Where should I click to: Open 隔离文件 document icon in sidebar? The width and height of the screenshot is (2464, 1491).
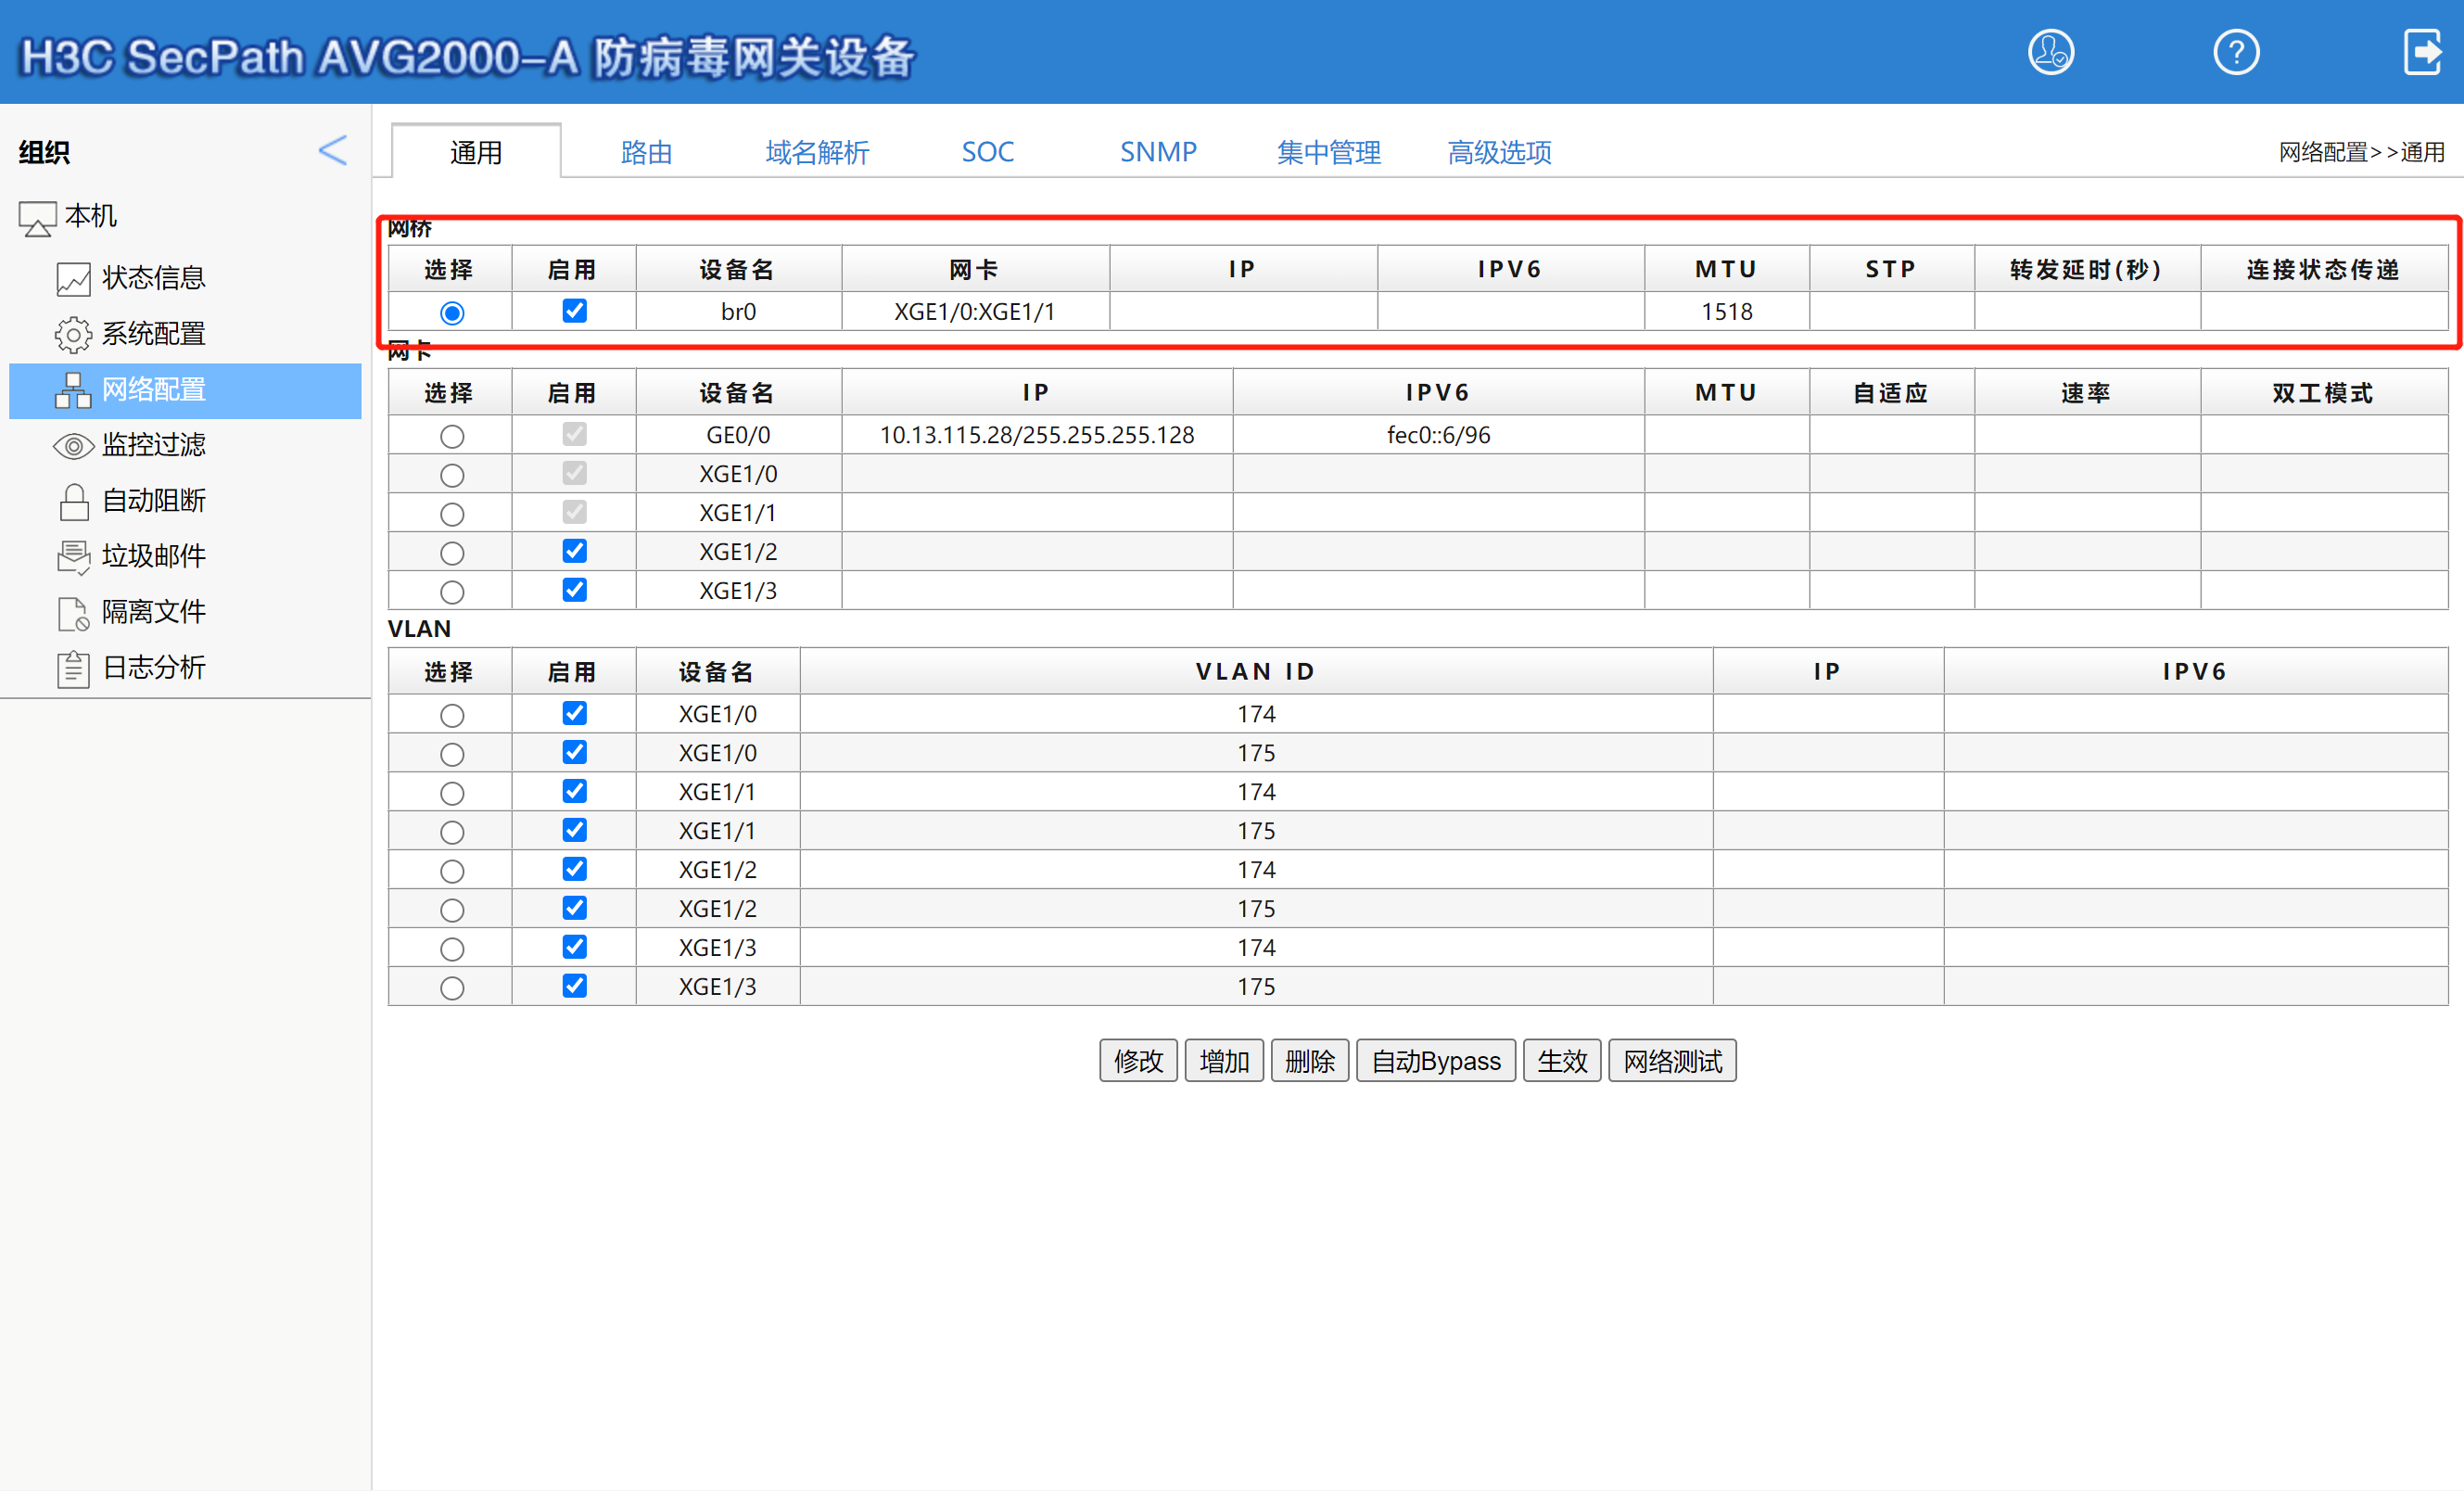[x=73, y=613]
